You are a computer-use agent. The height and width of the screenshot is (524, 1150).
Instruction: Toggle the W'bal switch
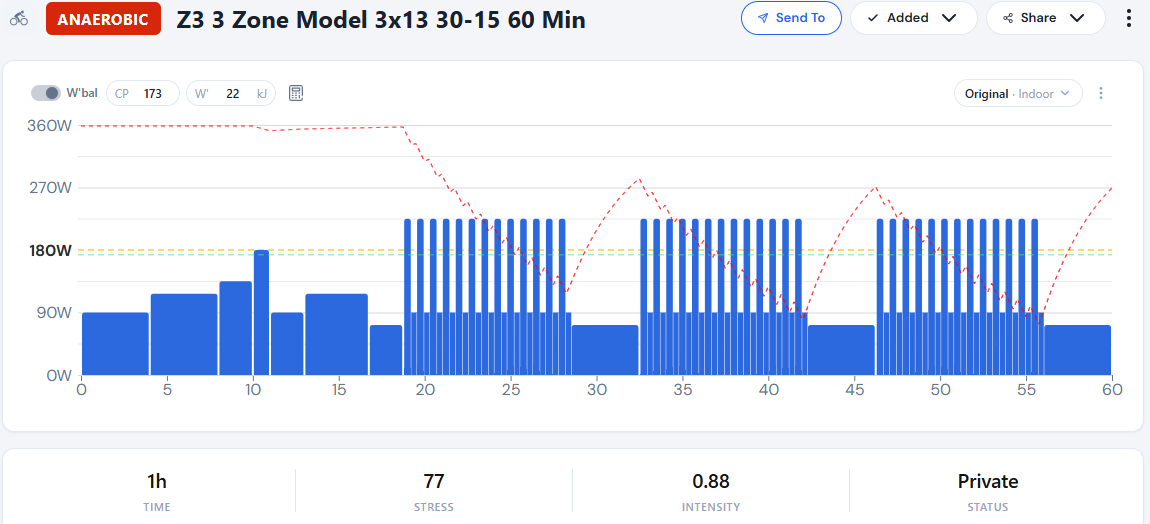(45, 93)
